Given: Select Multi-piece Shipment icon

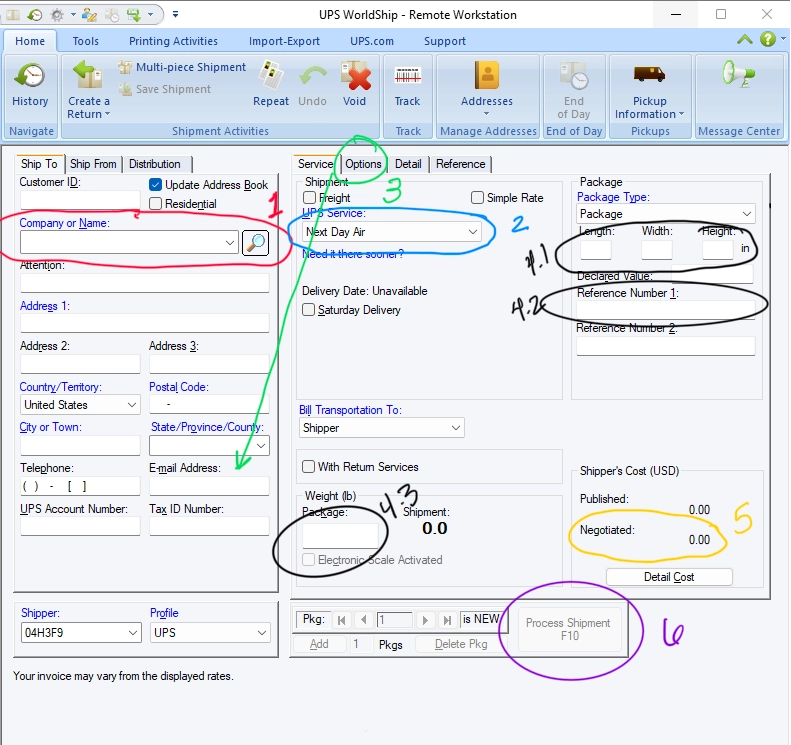Looking at the screenshot, I should 125,67.
